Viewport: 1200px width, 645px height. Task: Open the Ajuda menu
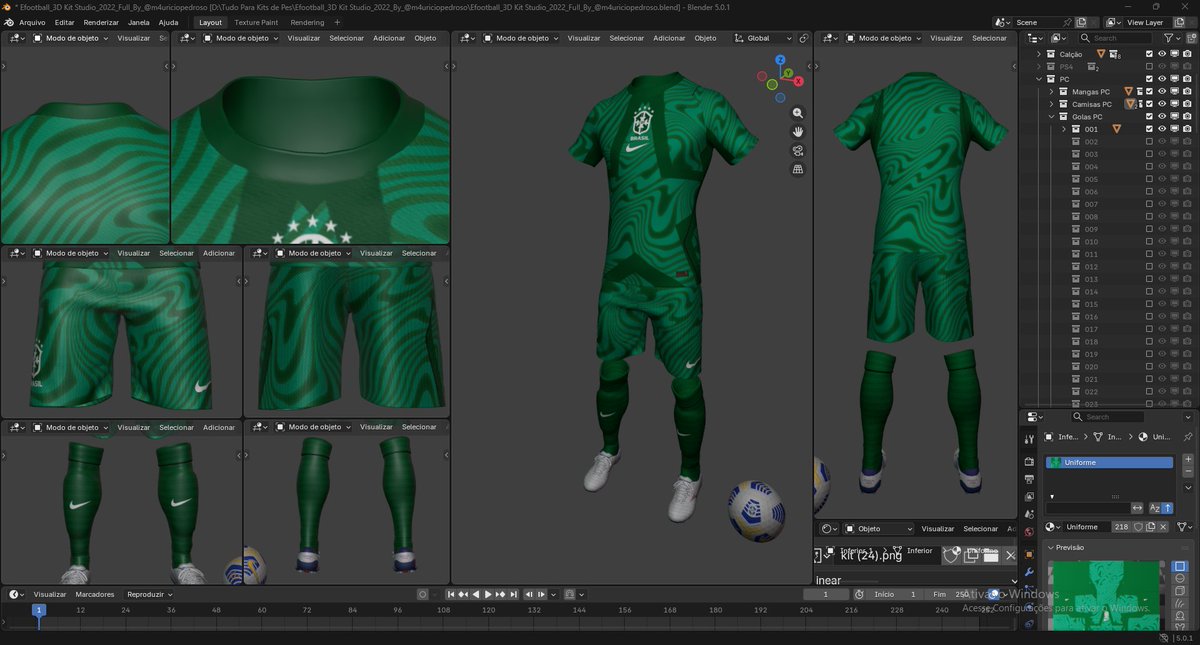[168, 22]
